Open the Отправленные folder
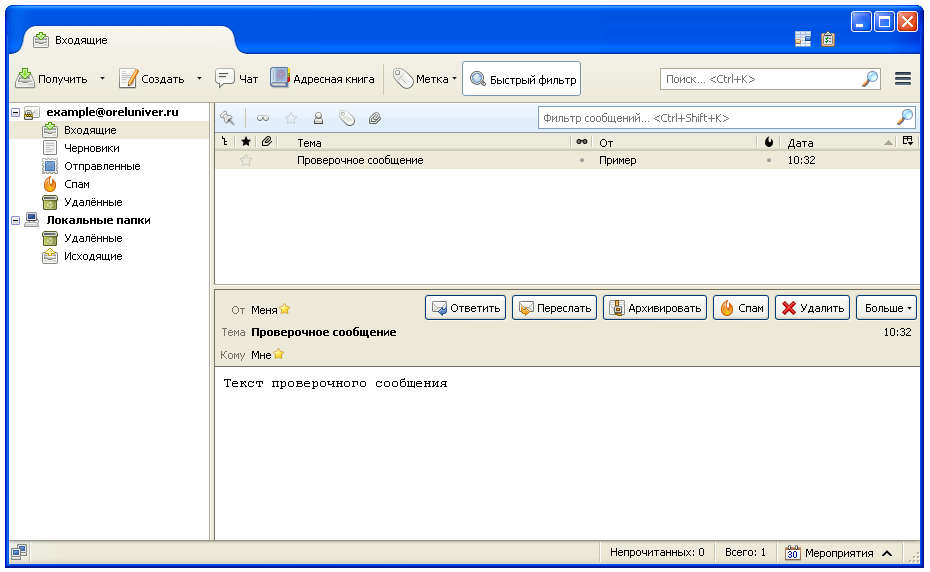930x572 pixels. point(101,166)
